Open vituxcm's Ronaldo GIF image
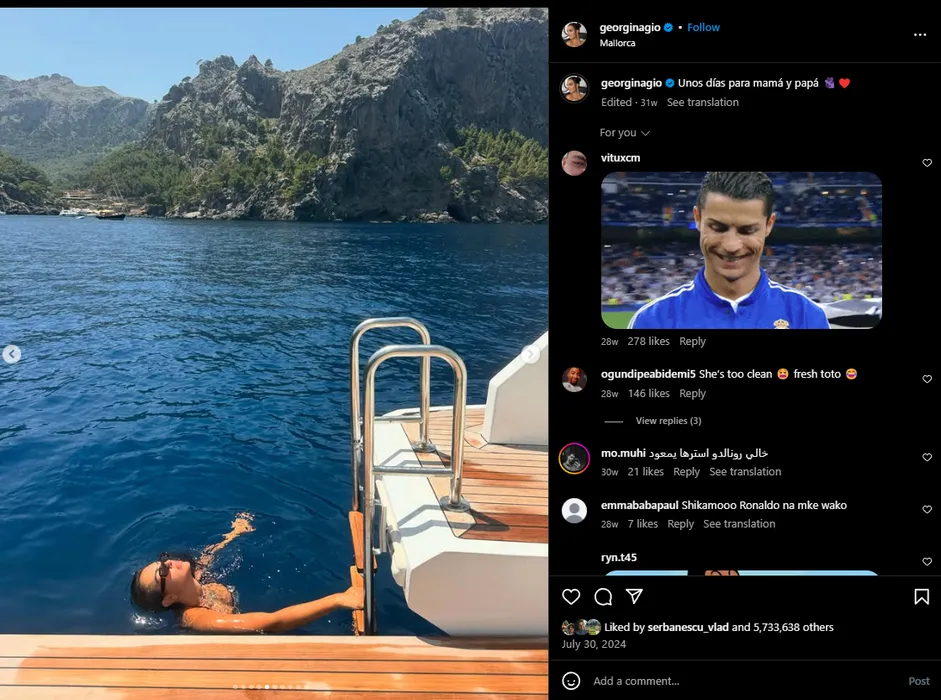This screenshot has width=941, height=700. 741,250
